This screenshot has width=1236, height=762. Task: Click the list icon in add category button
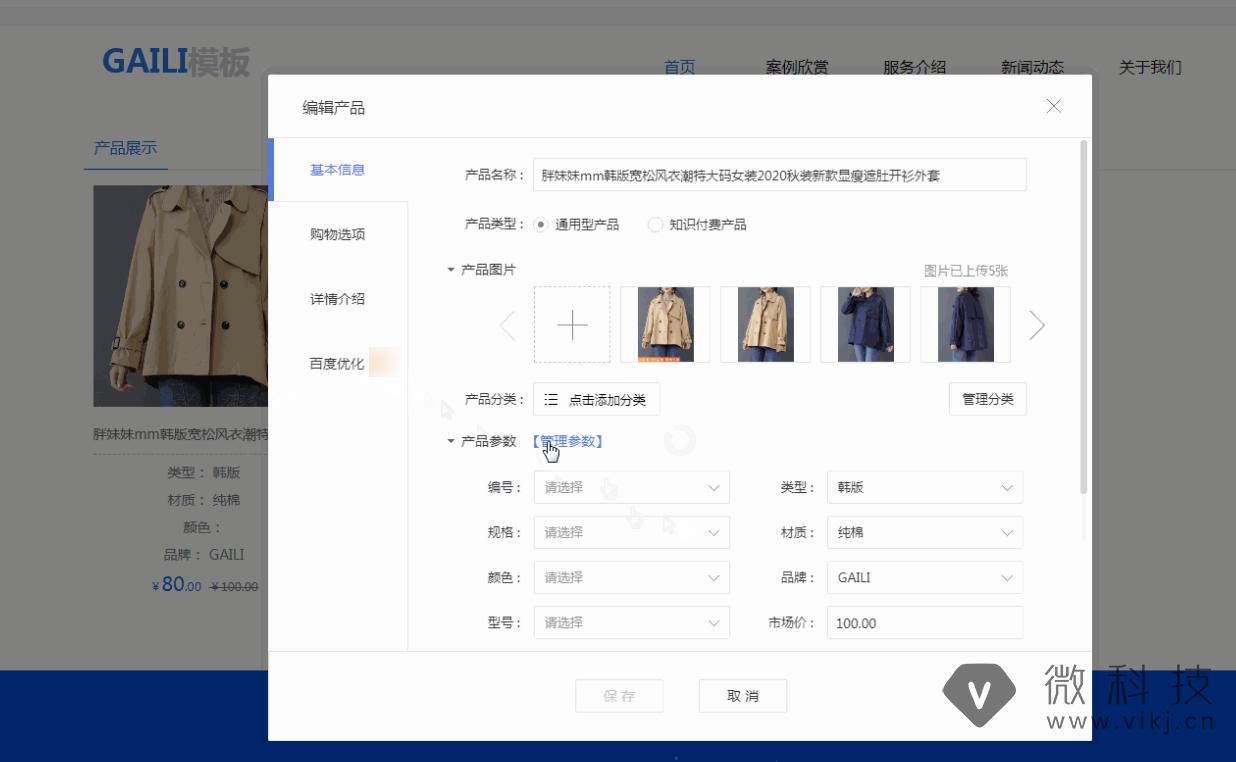point(551,399)
